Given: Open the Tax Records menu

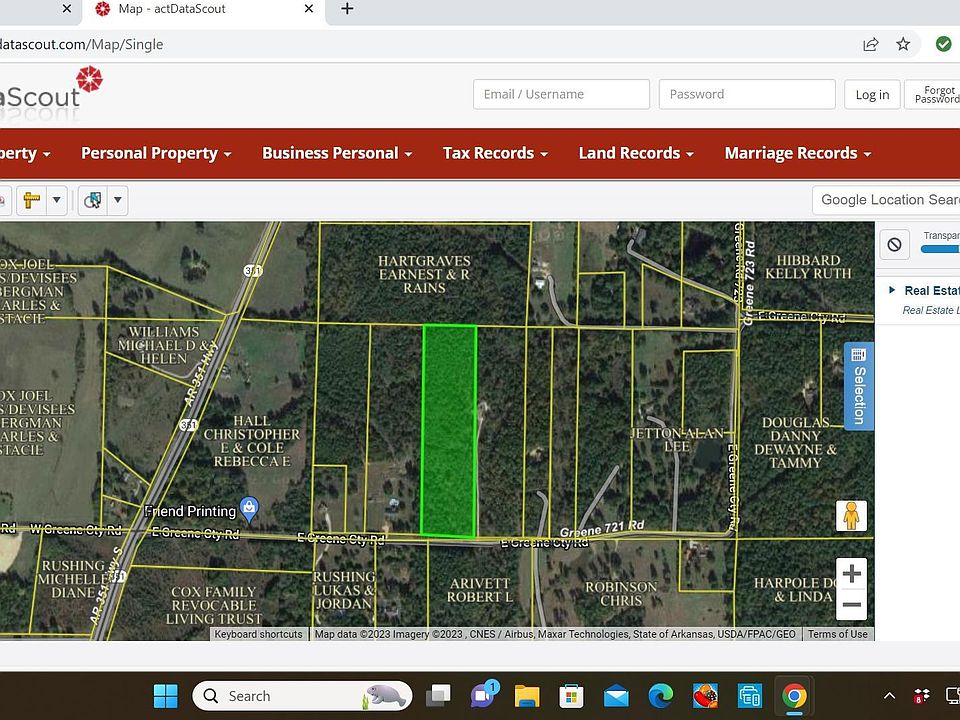Looking at the screenshot, I should (x=495, y=153).
